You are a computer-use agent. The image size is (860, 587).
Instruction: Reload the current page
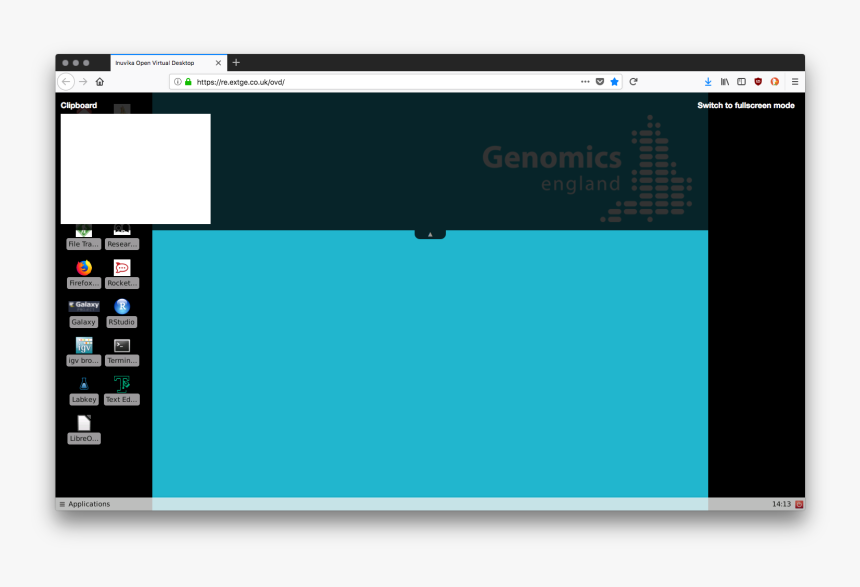[633, 82]
